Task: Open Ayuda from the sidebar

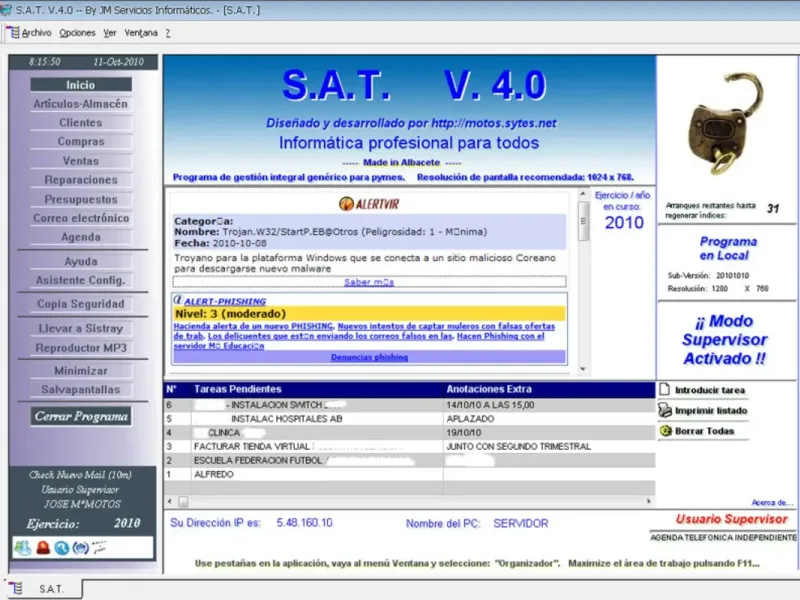Action: tap(81, 261)
